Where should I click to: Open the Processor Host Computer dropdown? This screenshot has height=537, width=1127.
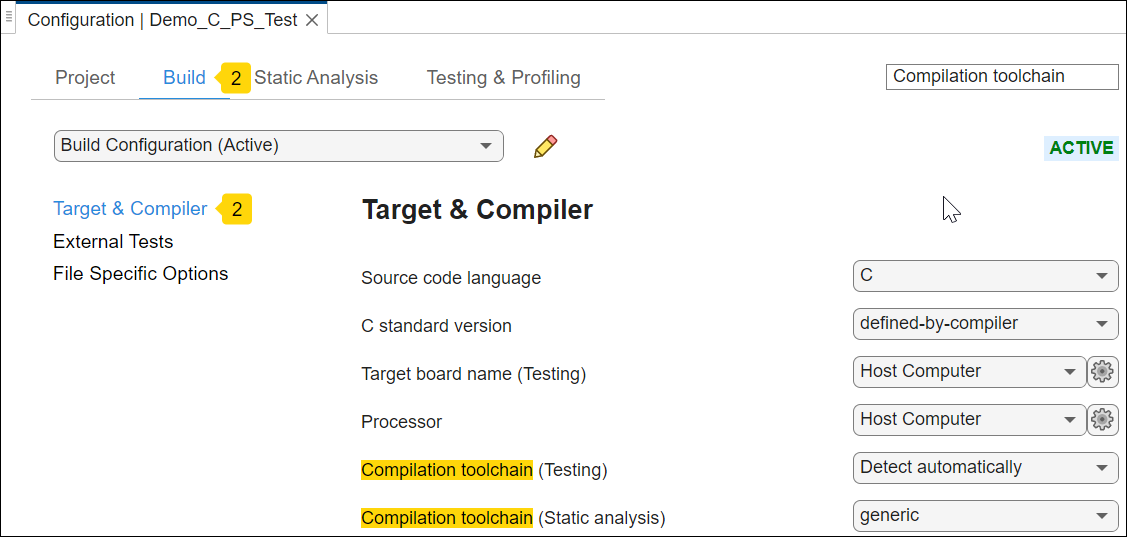968,420
